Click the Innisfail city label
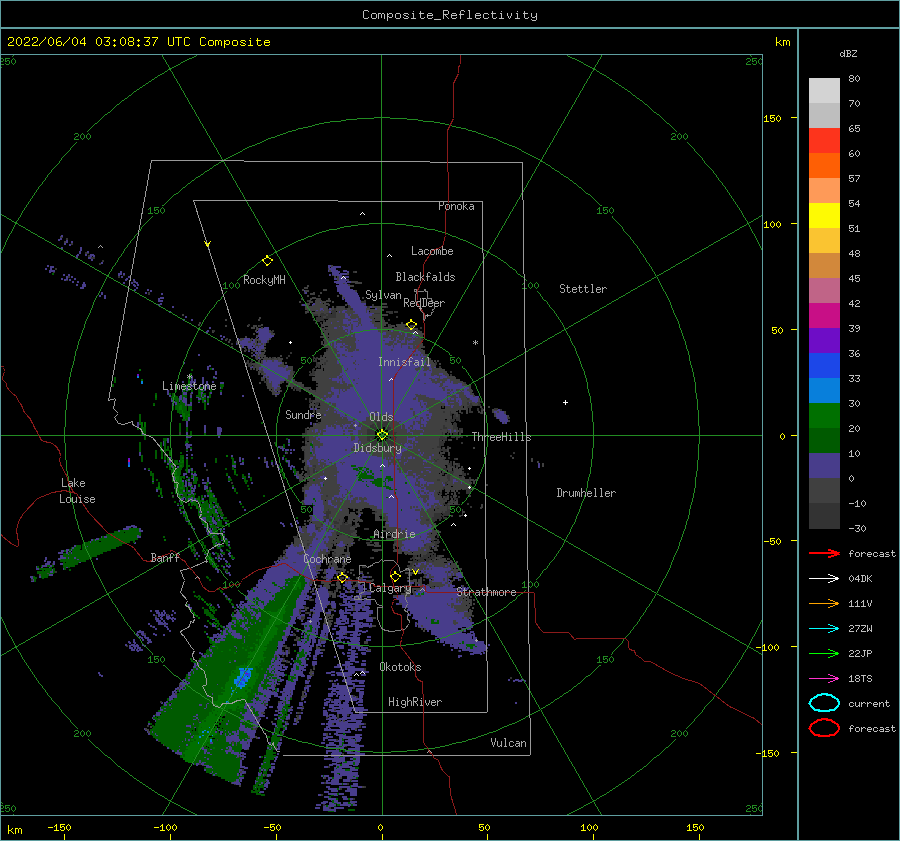 tap(404, 362)
